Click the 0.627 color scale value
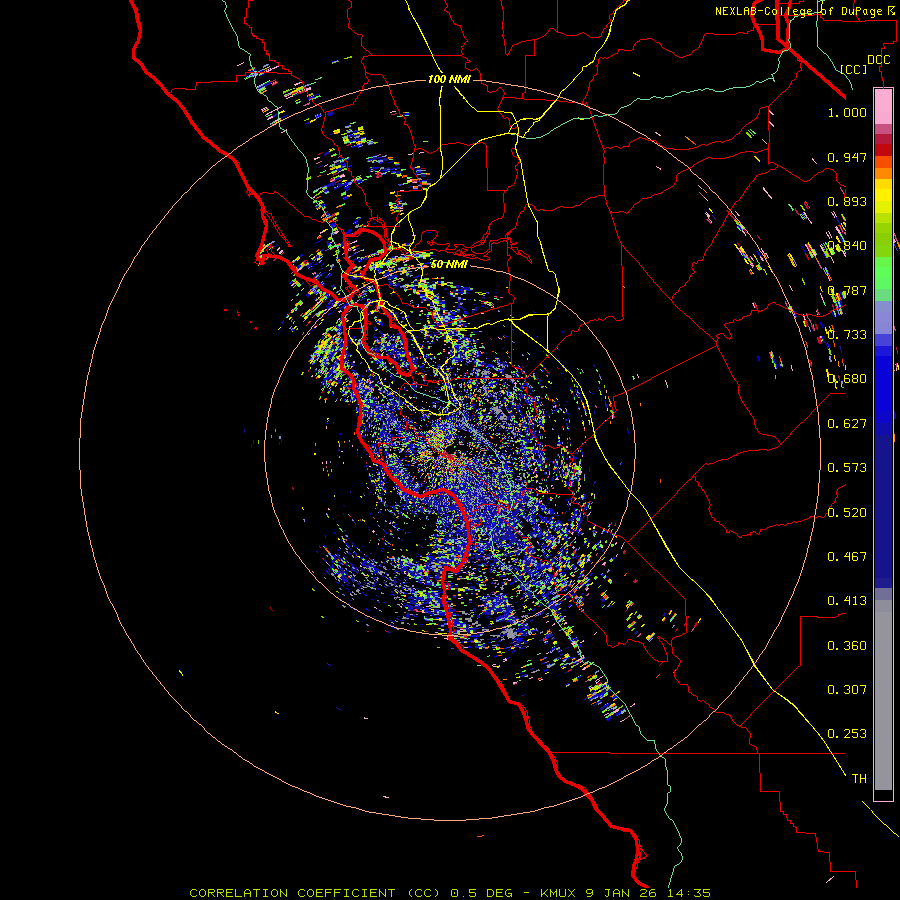This screenshot has width=900, height=900. [x=847, y=424]
